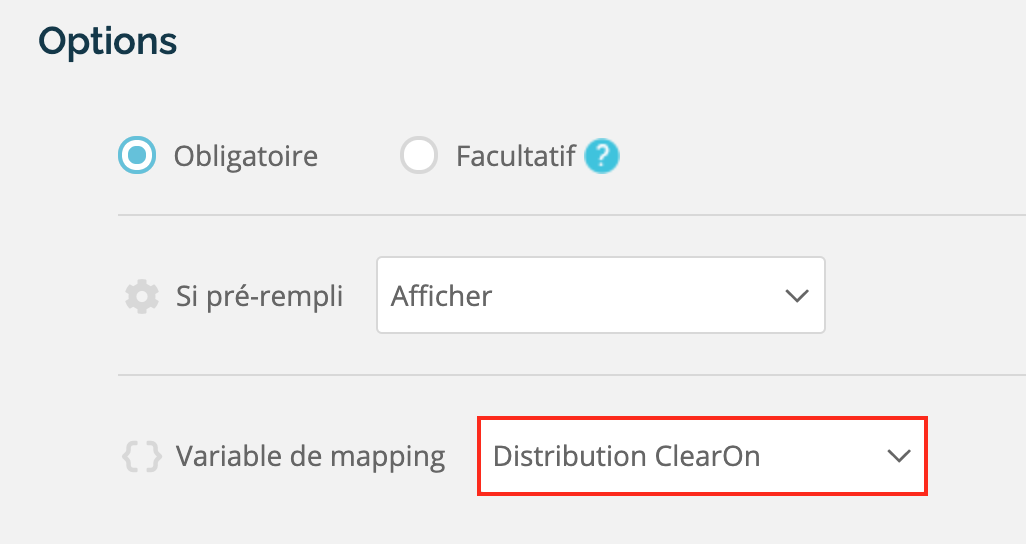Select the Obligatoire radio button
Image resolution: width=1026 pixels, height=544 pixels.
click(137, 155)
